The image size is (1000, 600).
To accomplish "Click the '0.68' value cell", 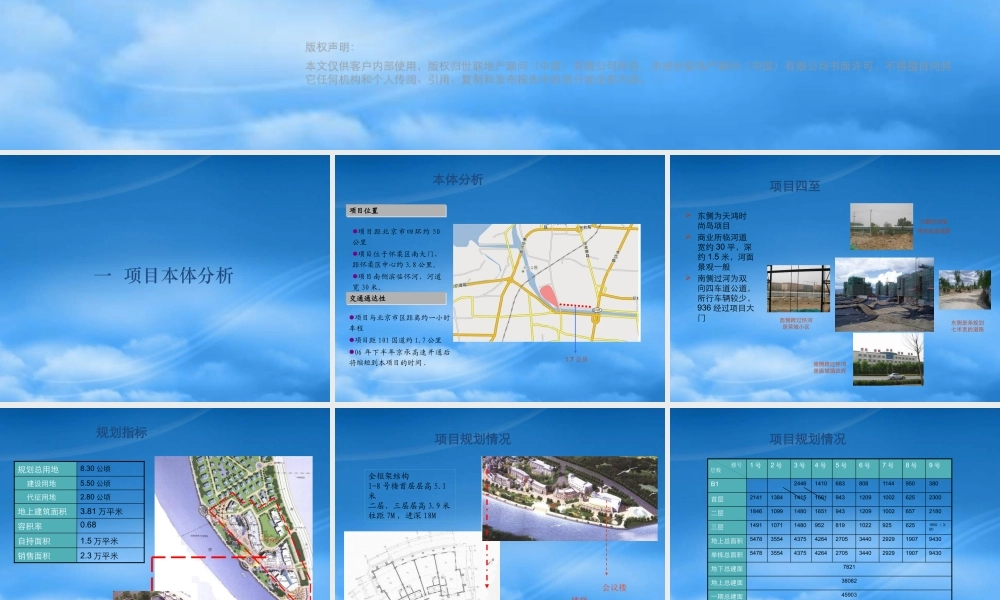I will tap(110, 526).
